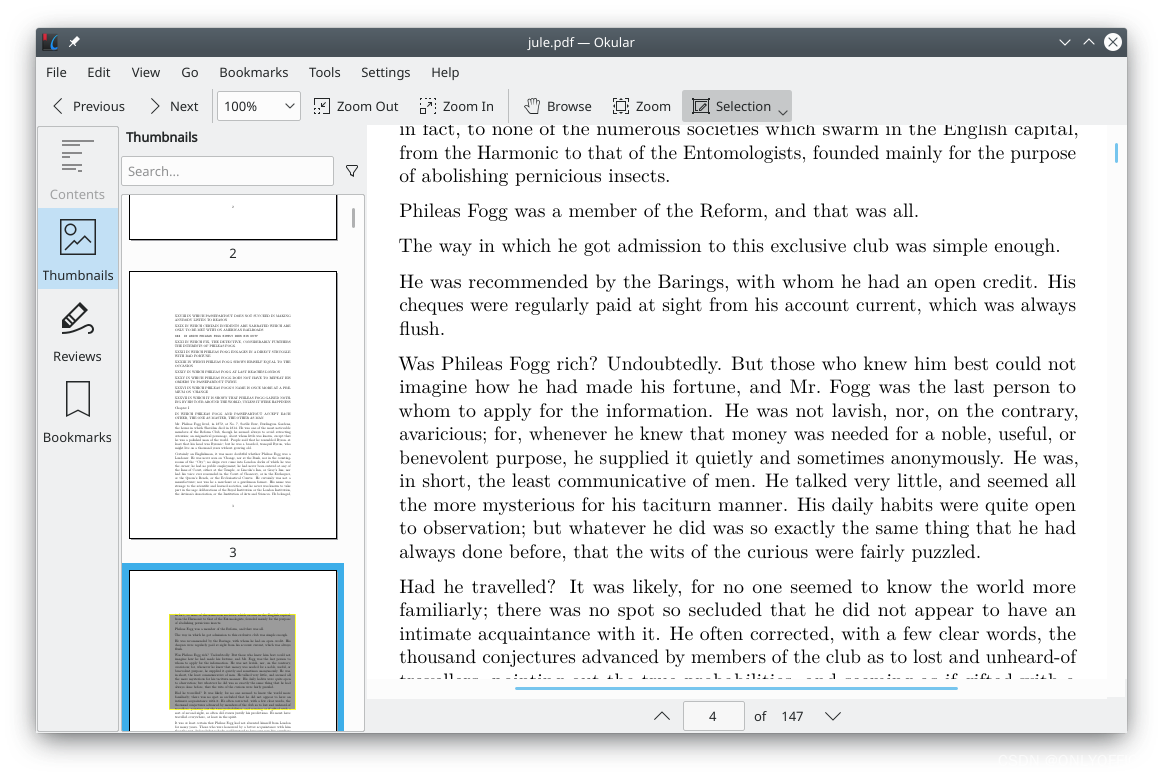Open the File menu

point(56,73)
